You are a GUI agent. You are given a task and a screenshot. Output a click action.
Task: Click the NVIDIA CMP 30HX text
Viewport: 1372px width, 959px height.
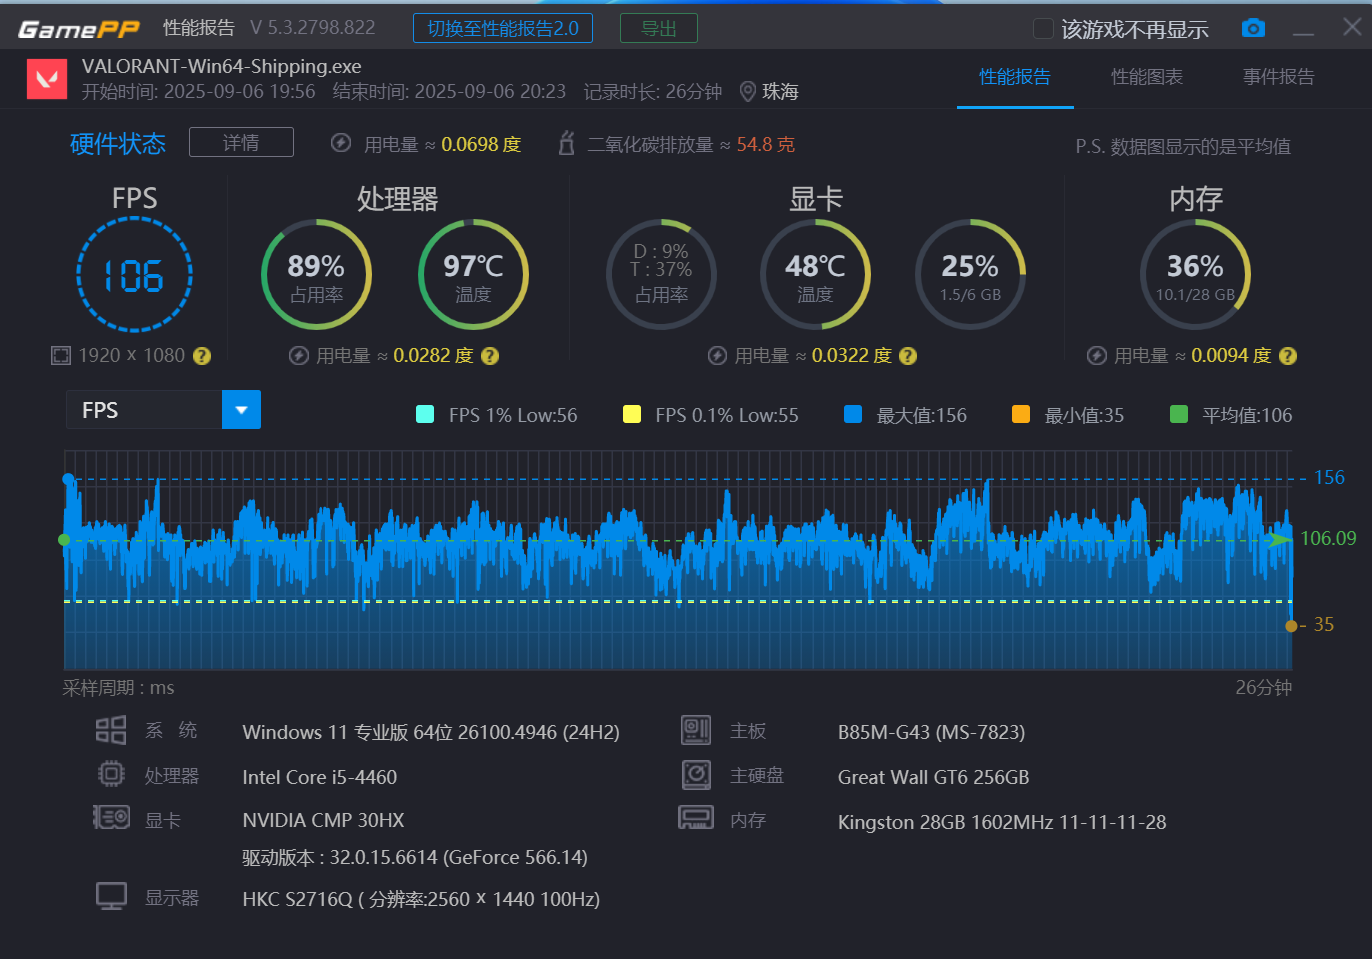[x=323, y=820]
